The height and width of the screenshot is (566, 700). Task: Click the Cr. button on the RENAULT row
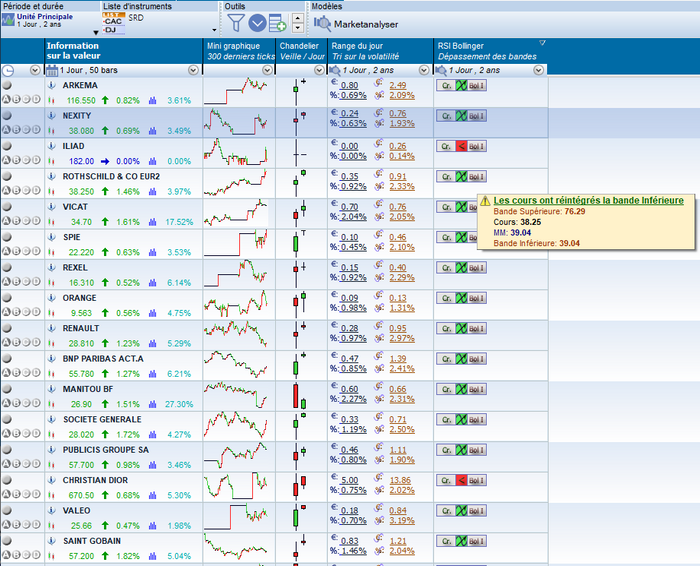click(446, 328)
